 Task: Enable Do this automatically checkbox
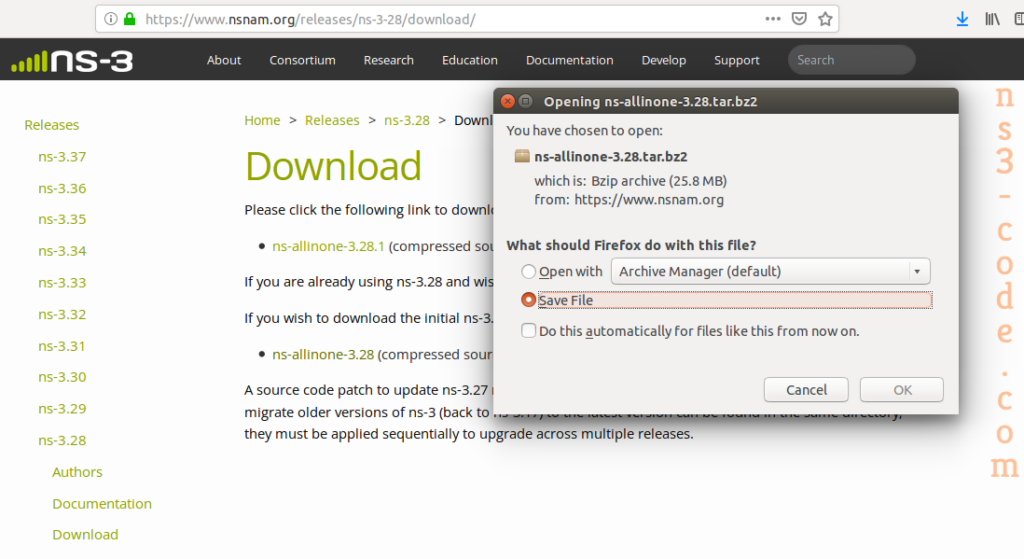click(x=528, y=330)
